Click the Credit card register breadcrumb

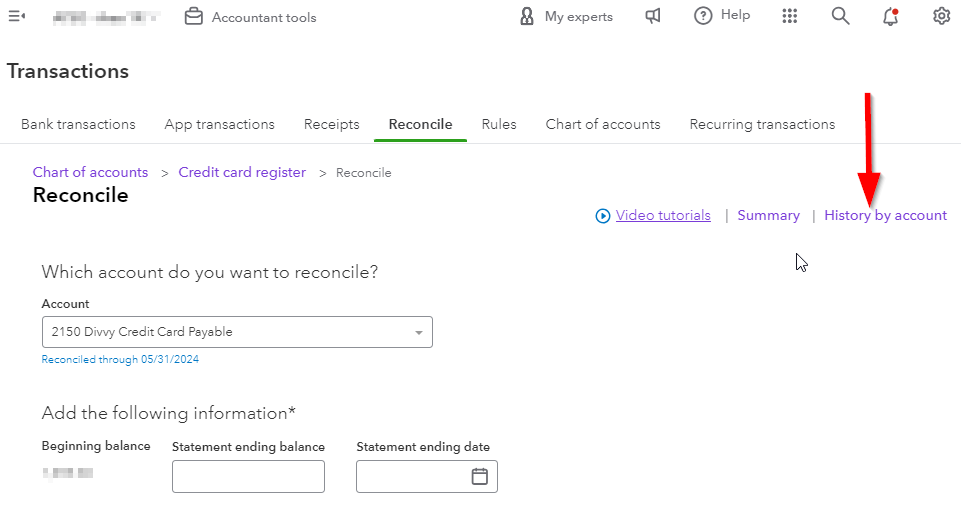coord(242,172)
